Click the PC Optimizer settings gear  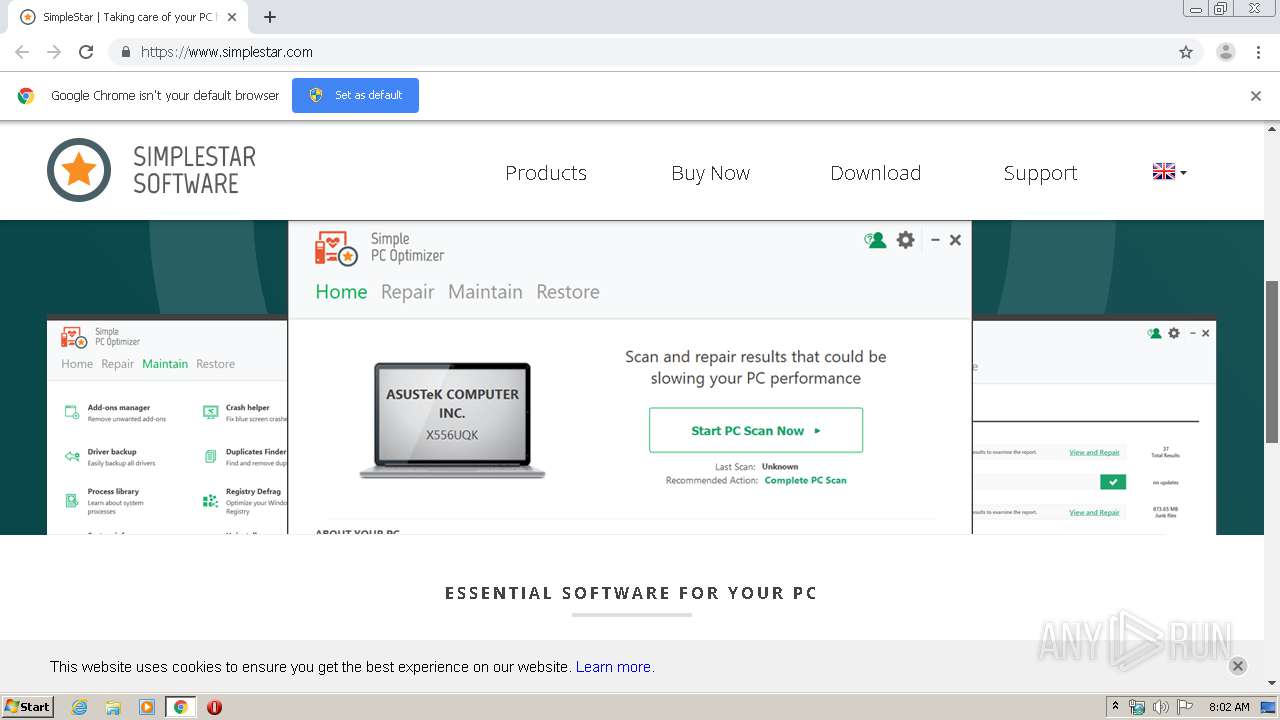coord(905,240)
